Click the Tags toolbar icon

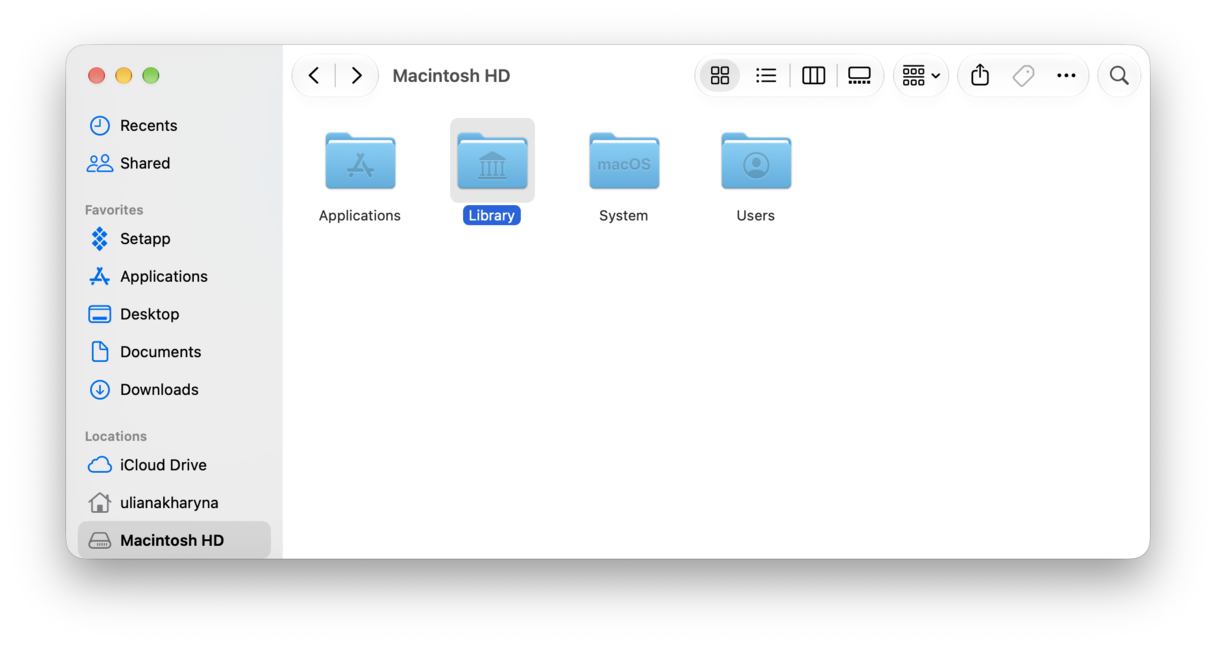(x=1023, y=76)
